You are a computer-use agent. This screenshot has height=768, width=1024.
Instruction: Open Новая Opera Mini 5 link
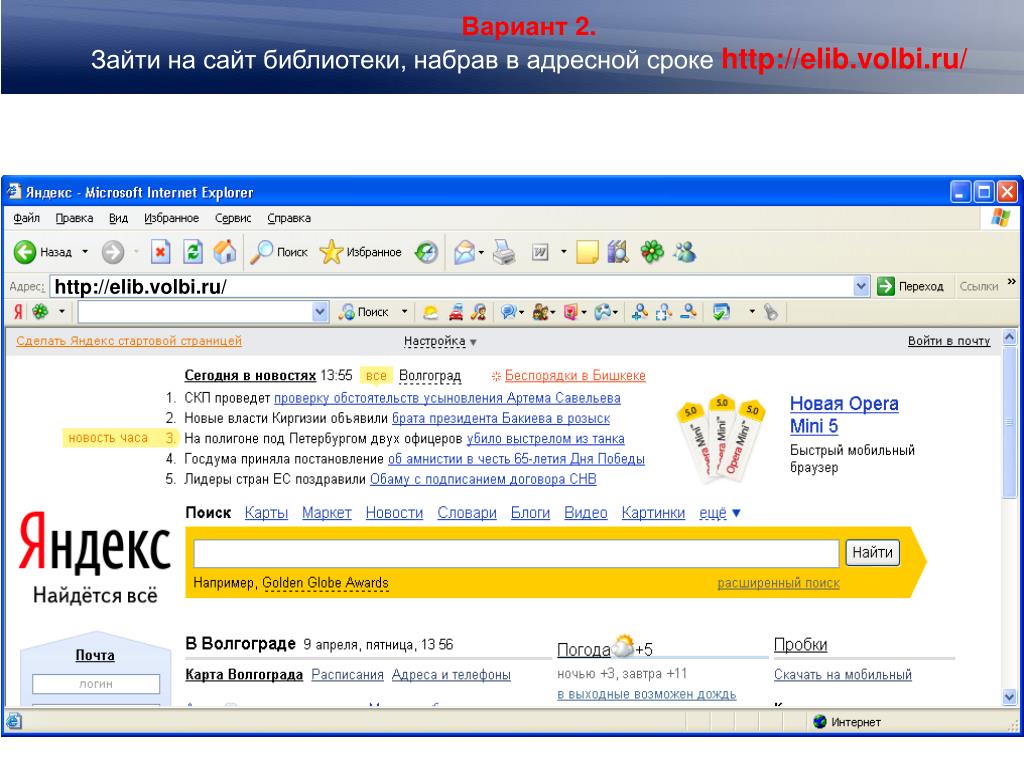click(x=844, y=415)
